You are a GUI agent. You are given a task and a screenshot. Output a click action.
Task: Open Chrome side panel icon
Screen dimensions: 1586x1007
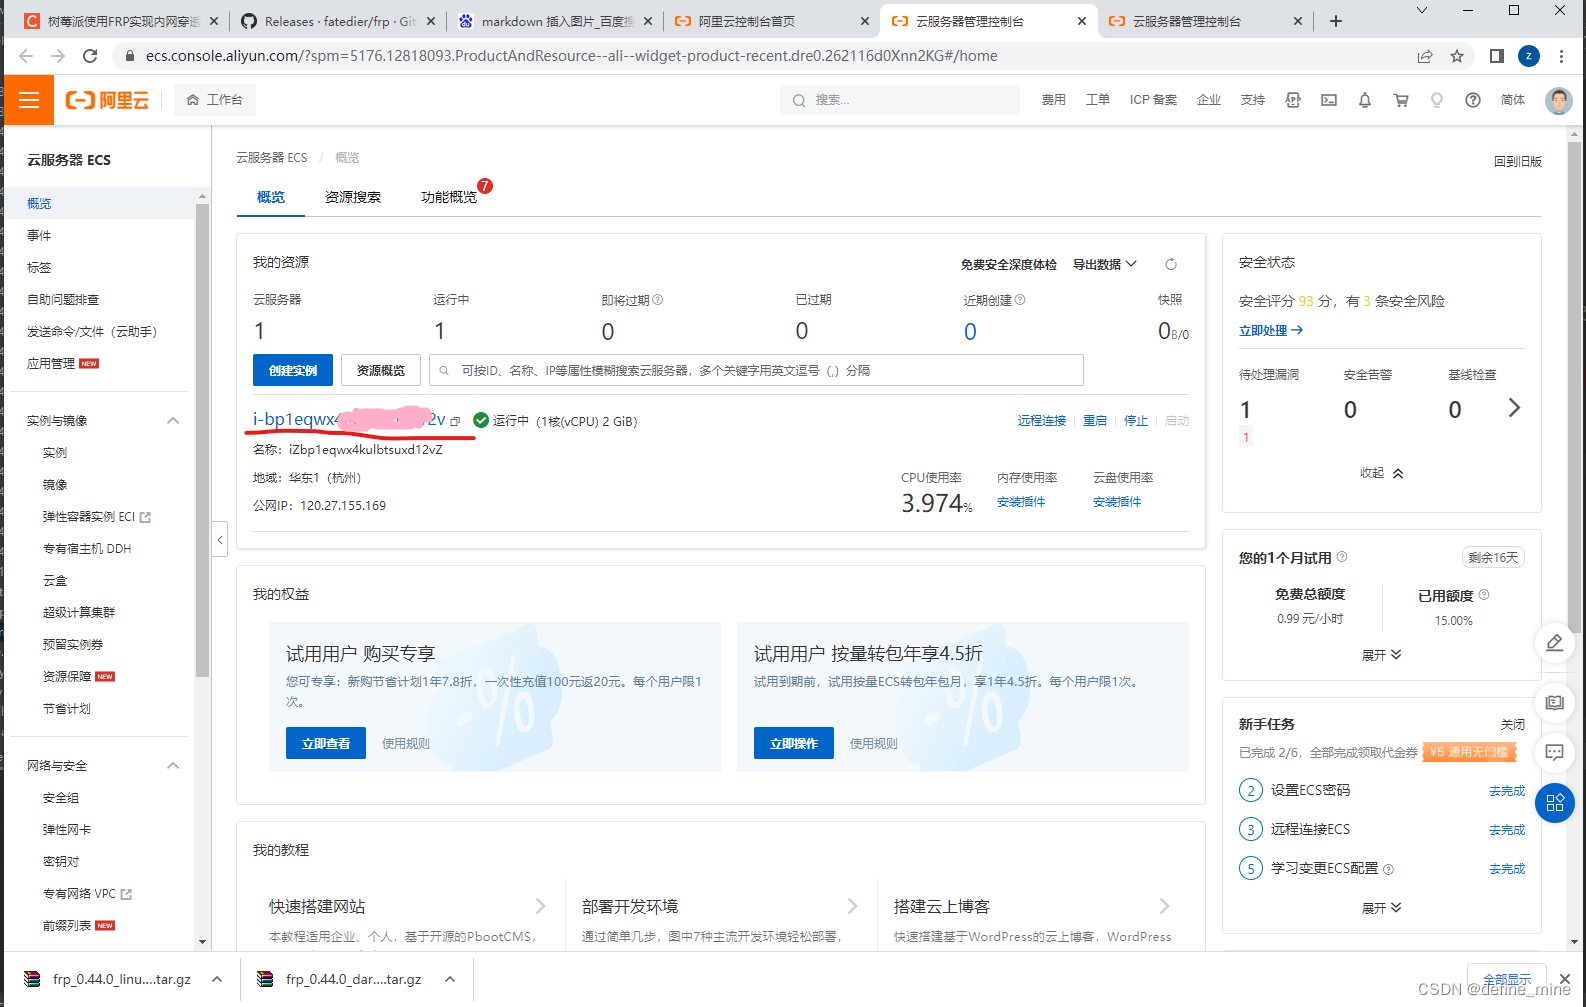1497,56
